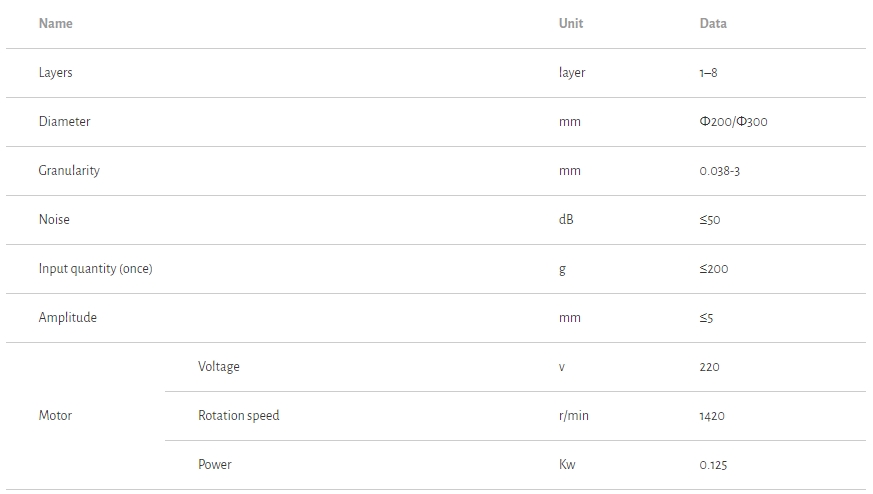
Task: Click the Amplitude row label
Action: [x=68, y=318]
